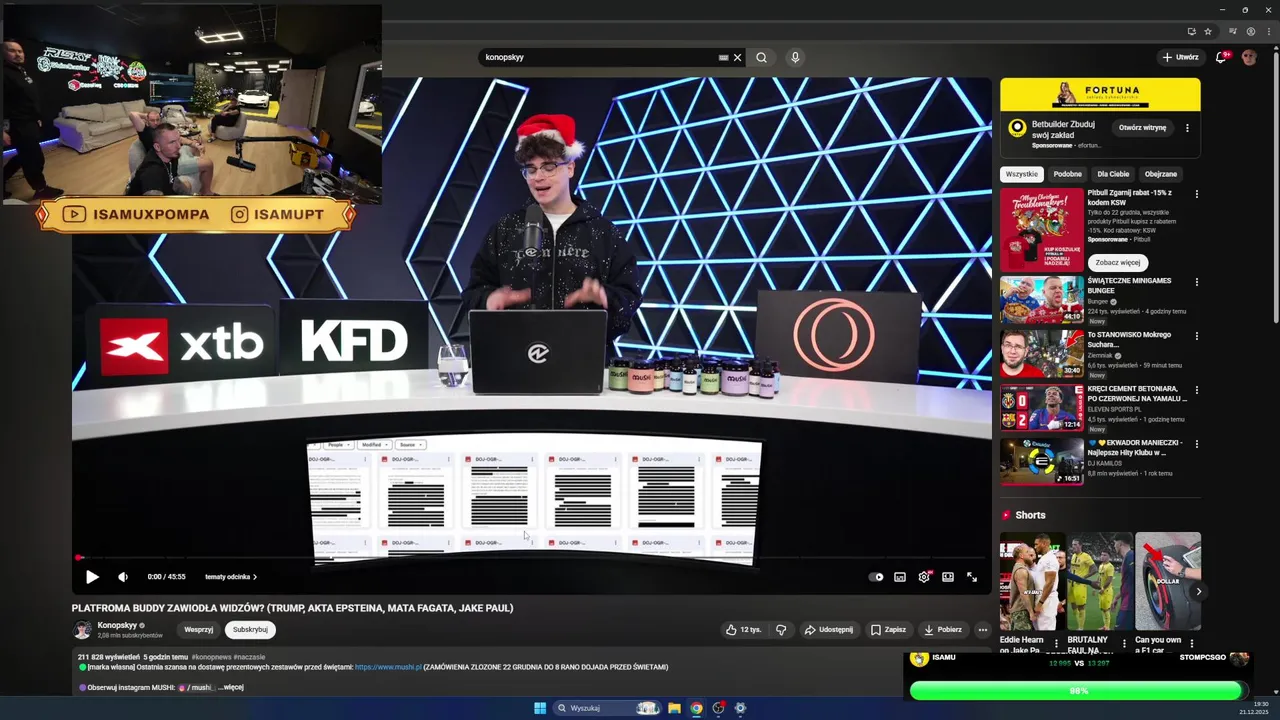Click 'Otwórz witrynę' on the Fortuna ad
Viewport: 1280px width, 720px height.
click(1142, 128)
